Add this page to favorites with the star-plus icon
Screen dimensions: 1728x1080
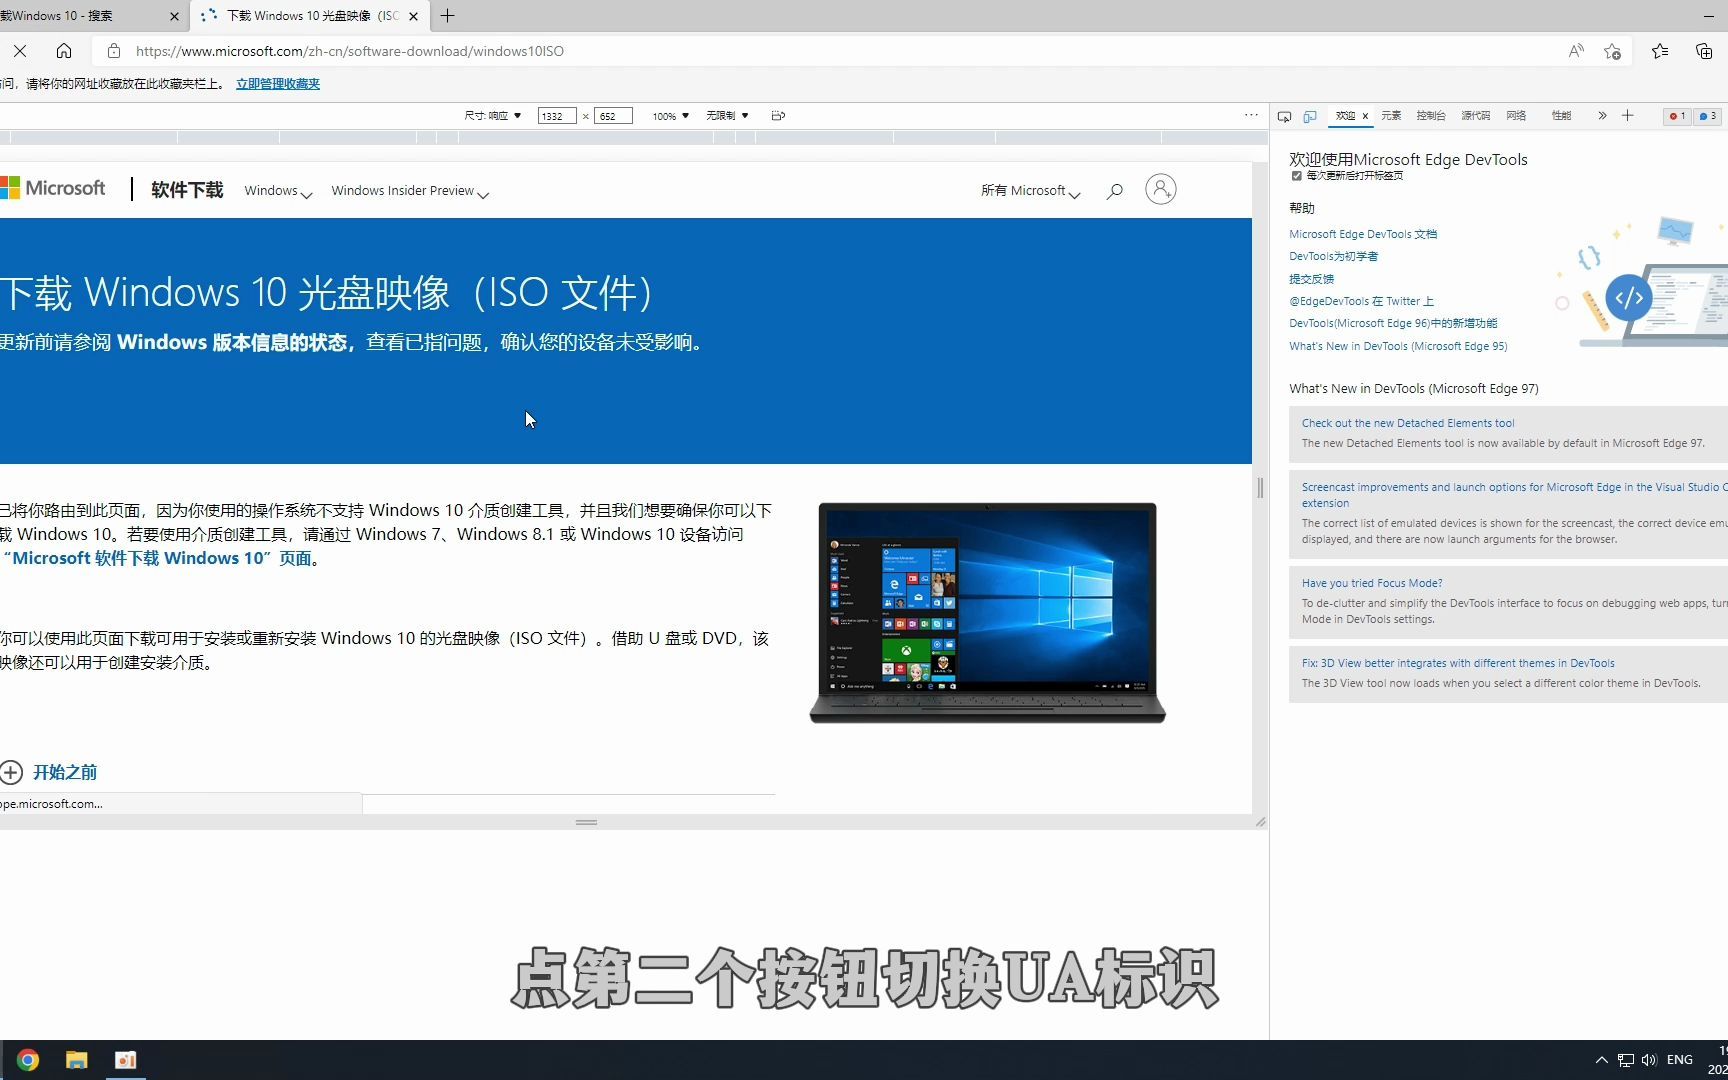click(1612, 51)
